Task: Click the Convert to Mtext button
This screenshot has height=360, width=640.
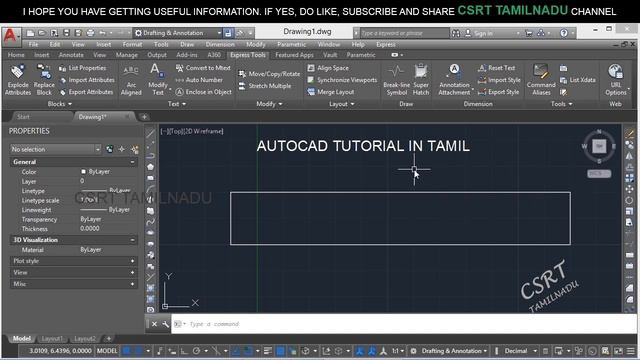Action: 203,68
